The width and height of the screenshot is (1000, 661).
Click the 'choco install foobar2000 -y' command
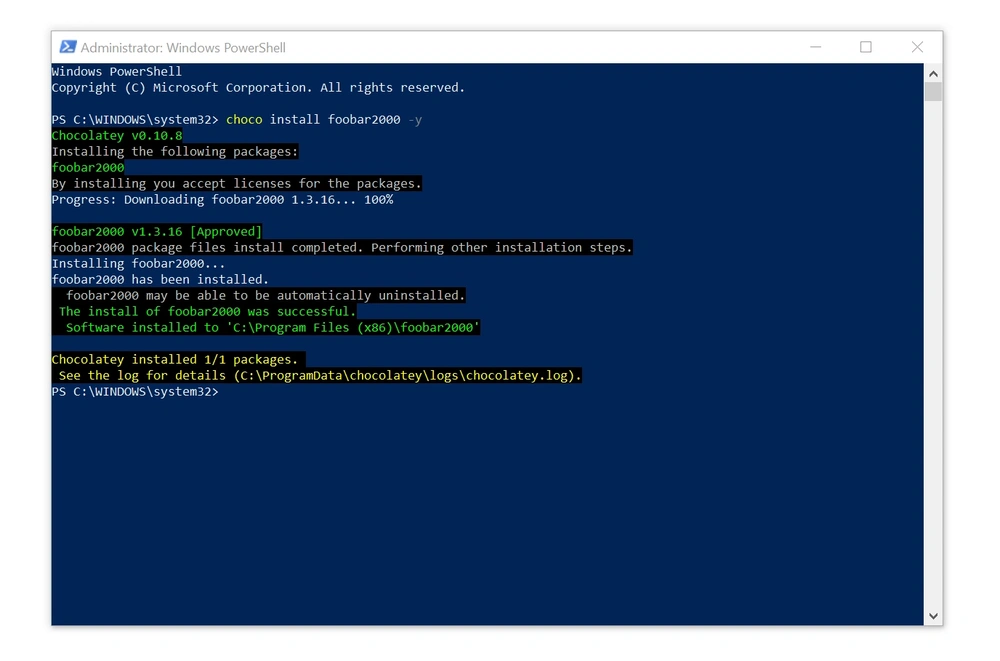tap(324, 119)
